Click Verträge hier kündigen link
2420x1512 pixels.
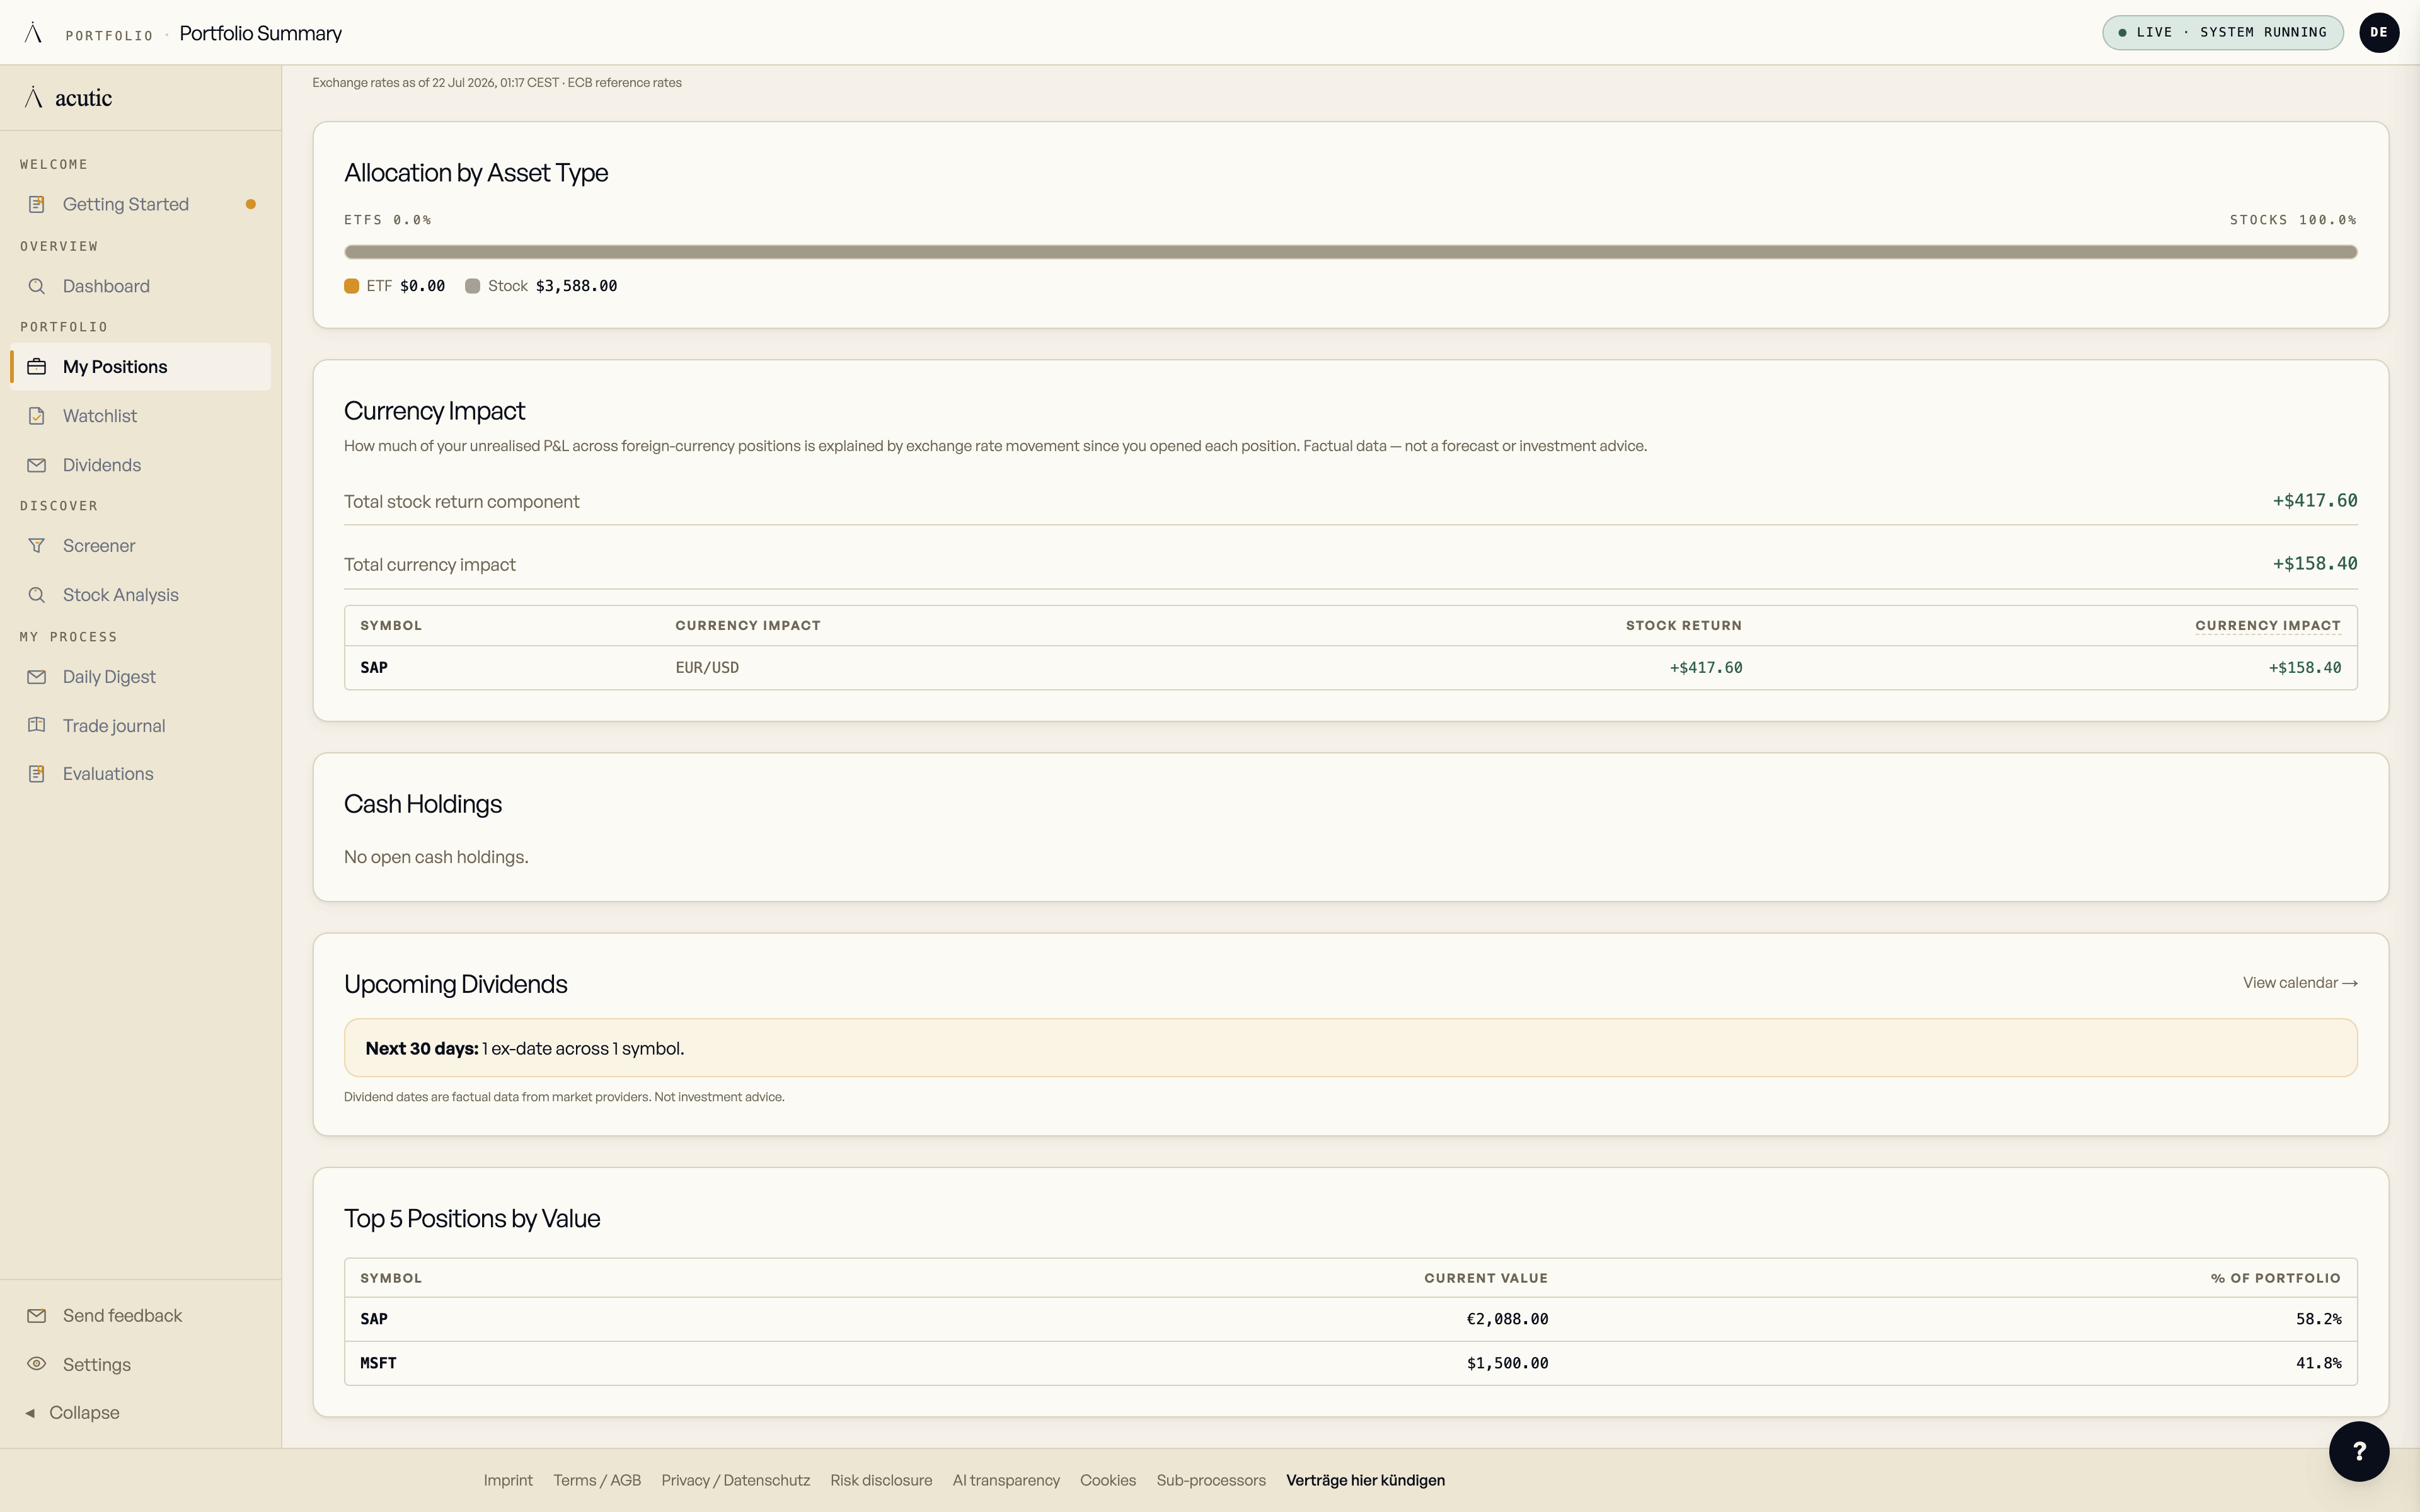[1365, 1480]
